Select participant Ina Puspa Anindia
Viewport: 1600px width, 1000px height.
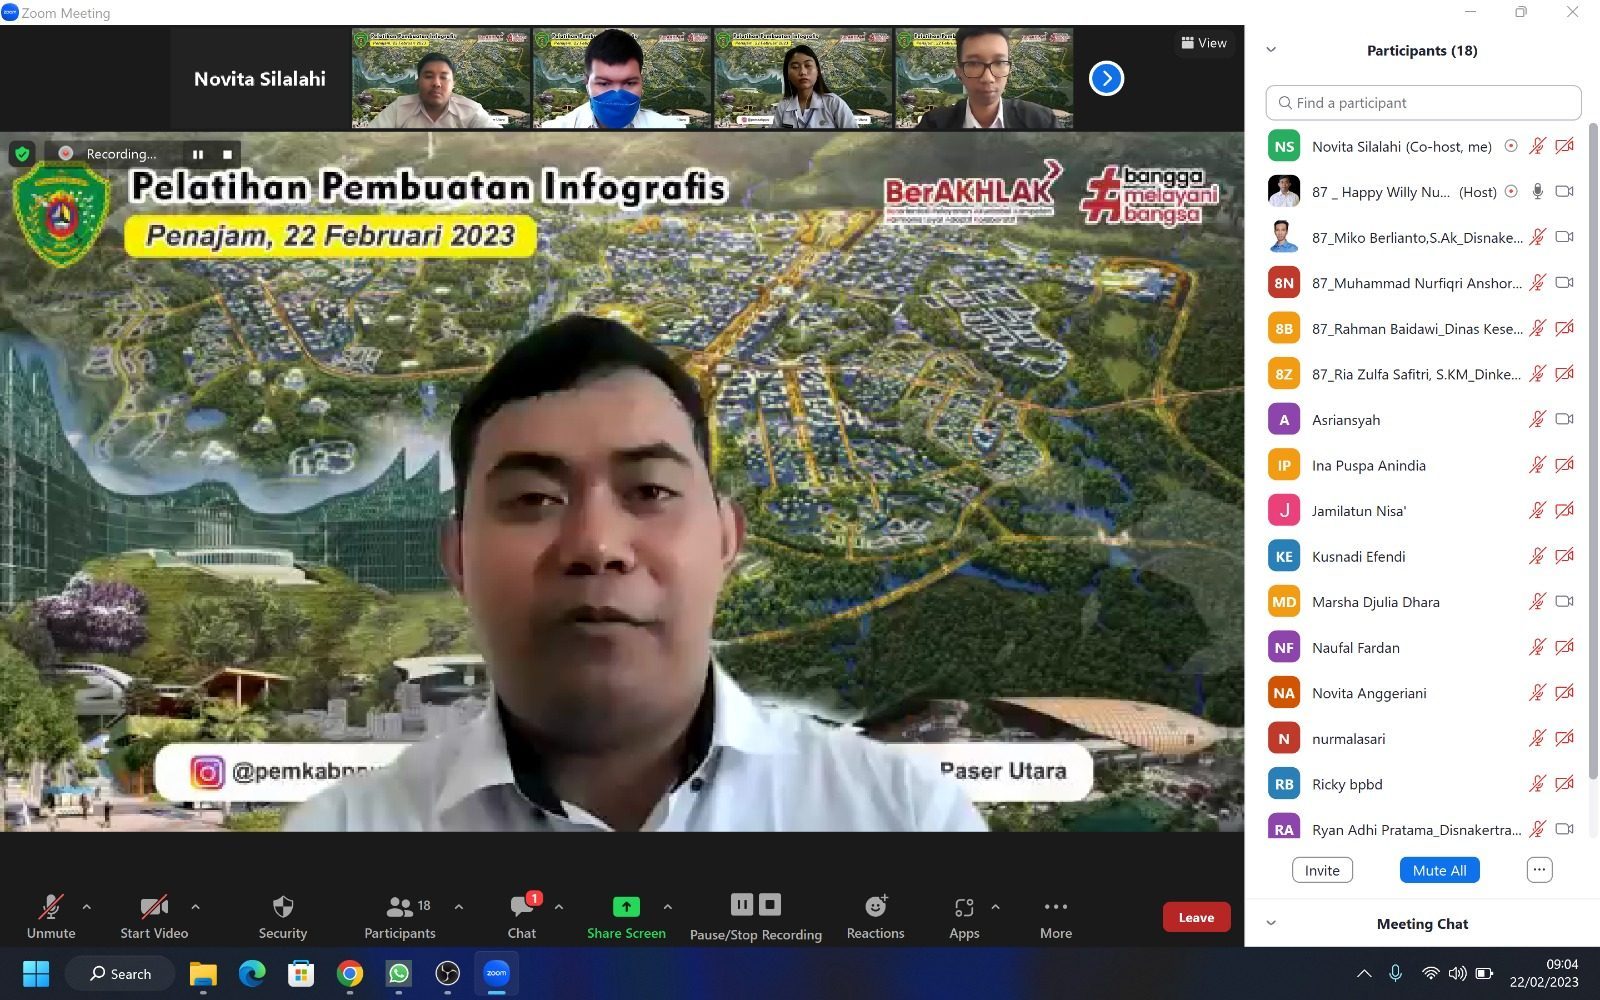tap(1420, 465)
